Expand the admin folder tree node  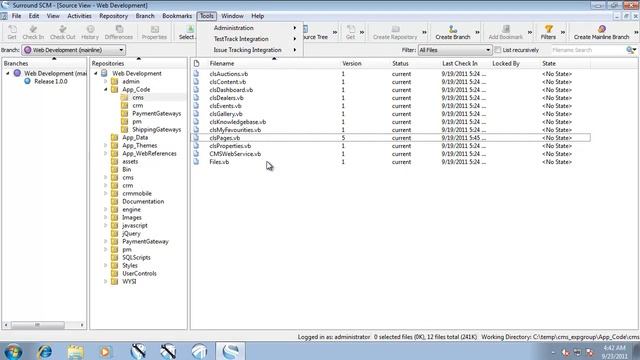point(105,82)
